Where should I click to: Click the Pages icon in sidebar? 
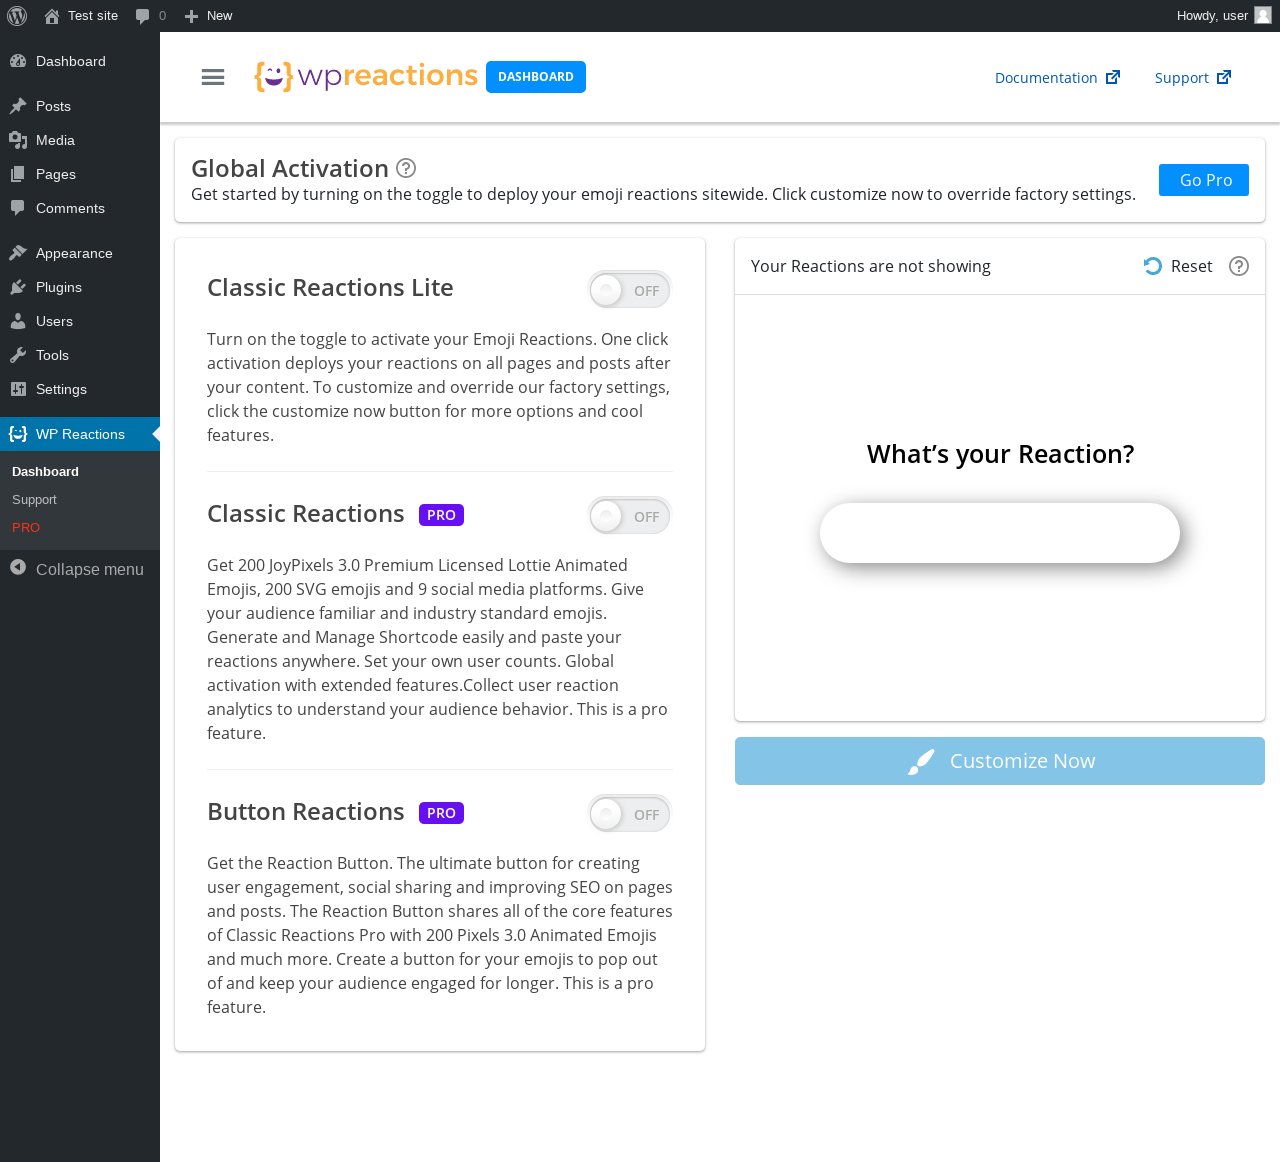coord(18,174)
